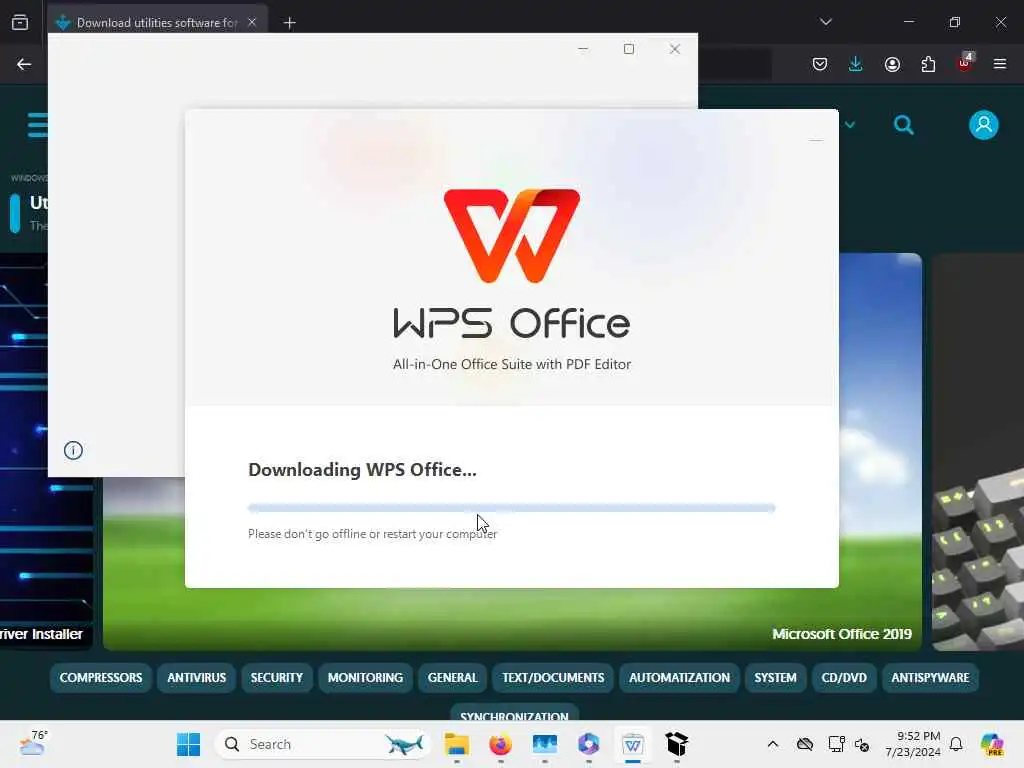Viewport: 1024px width, 768px height.
Task: Open the website user profile icon
Action: 984,125
